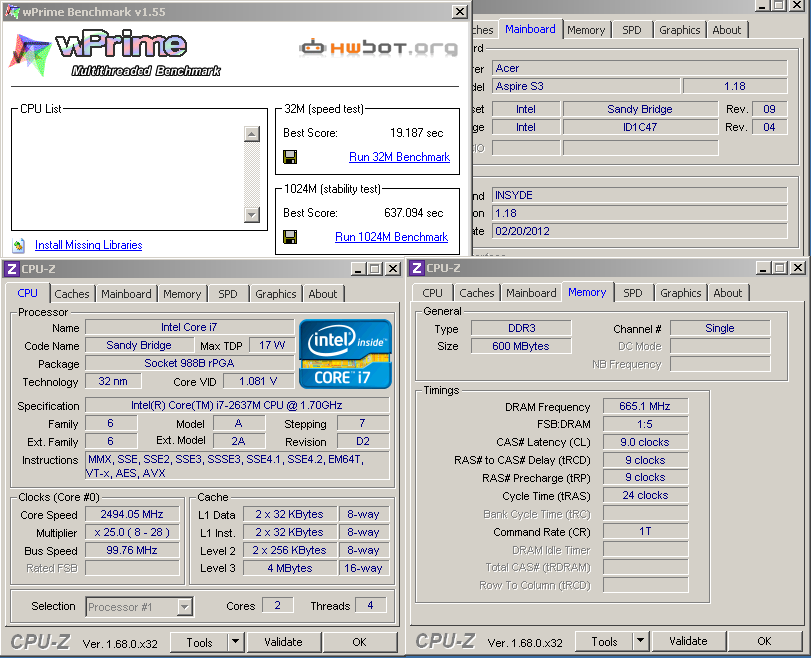Click the Multiplier x 25.0 value field
The image size is (811, 658).
click(x=132, y=532)
